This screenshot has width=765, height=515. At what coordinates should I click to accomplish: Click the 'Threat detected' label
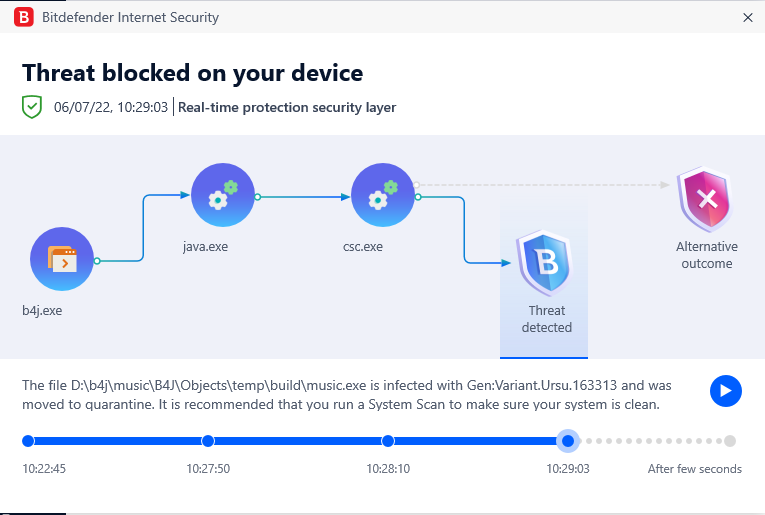(x=546, y=319)
